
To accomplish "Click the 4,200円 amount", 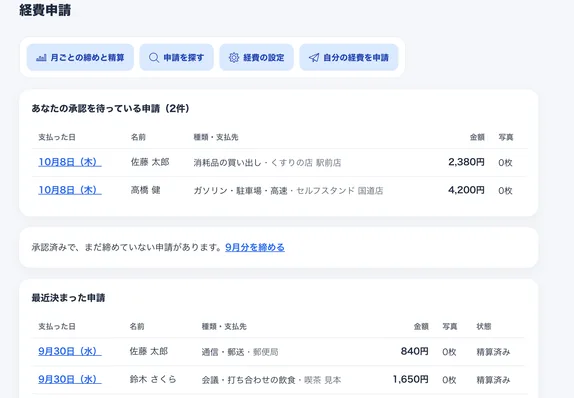I will point(466,190).
